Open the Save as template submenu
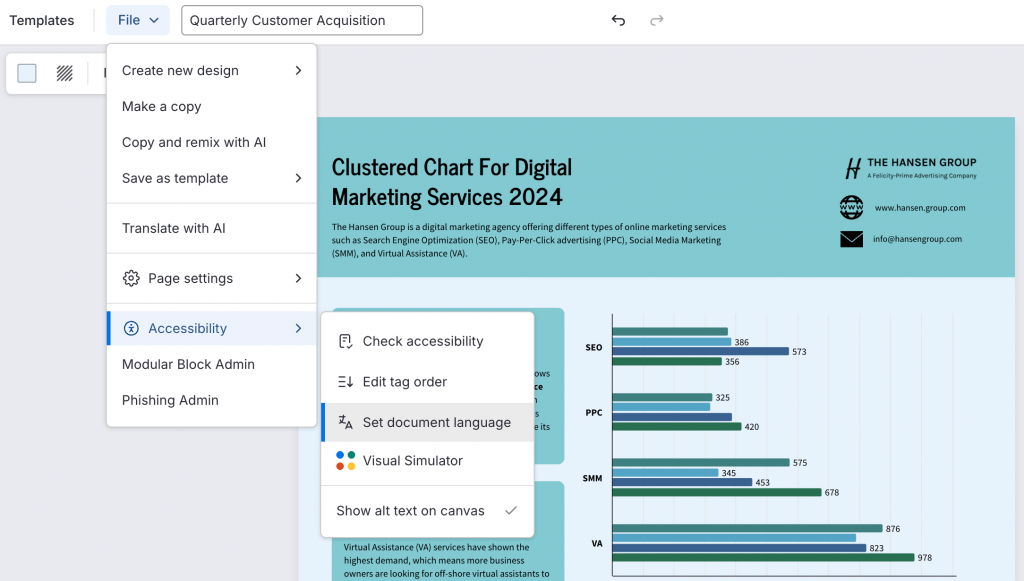Screen dimensions: 1024x581 point(212,178)
